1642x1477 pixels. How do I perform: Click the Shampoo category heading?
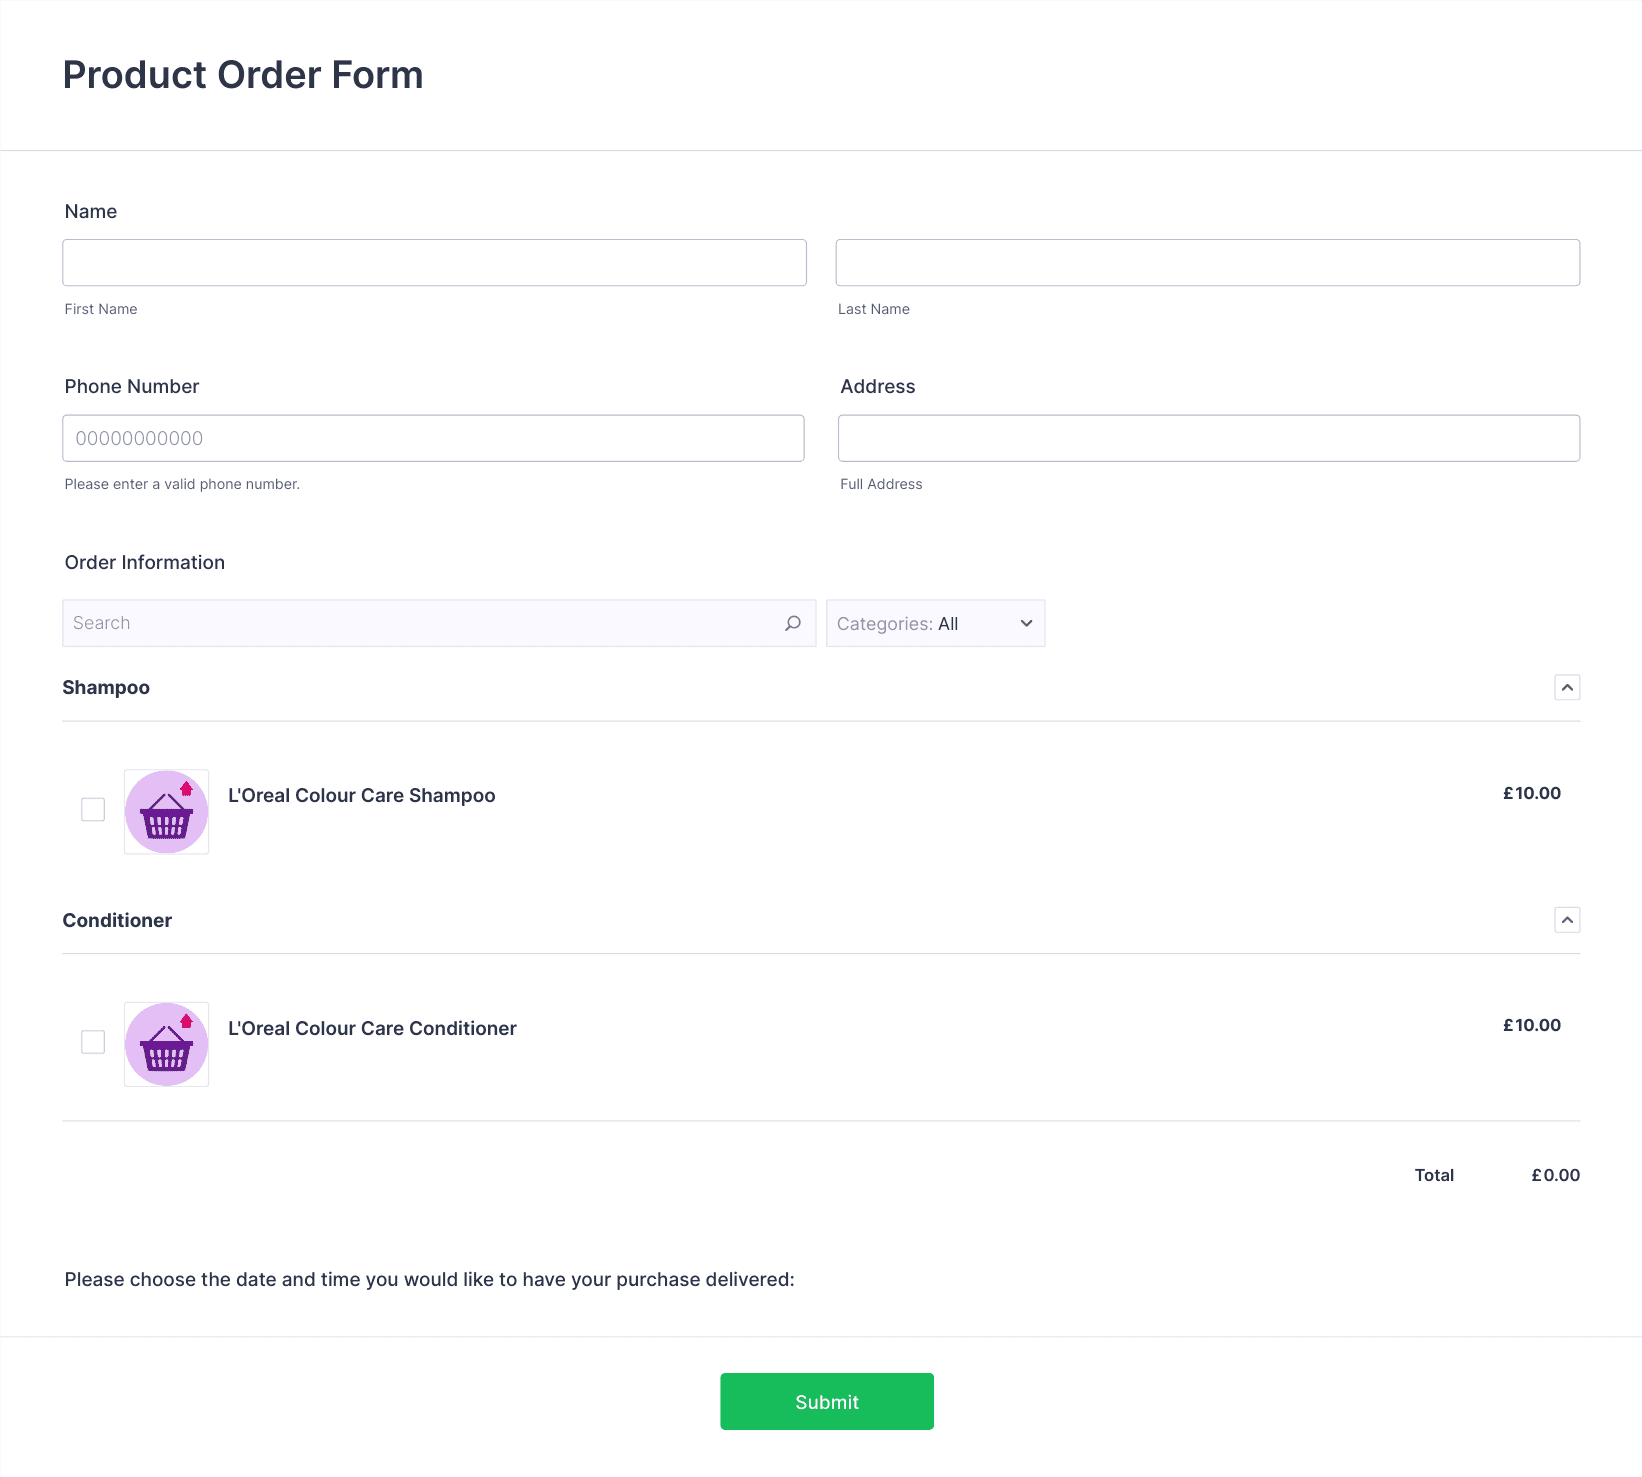[106, 687]
